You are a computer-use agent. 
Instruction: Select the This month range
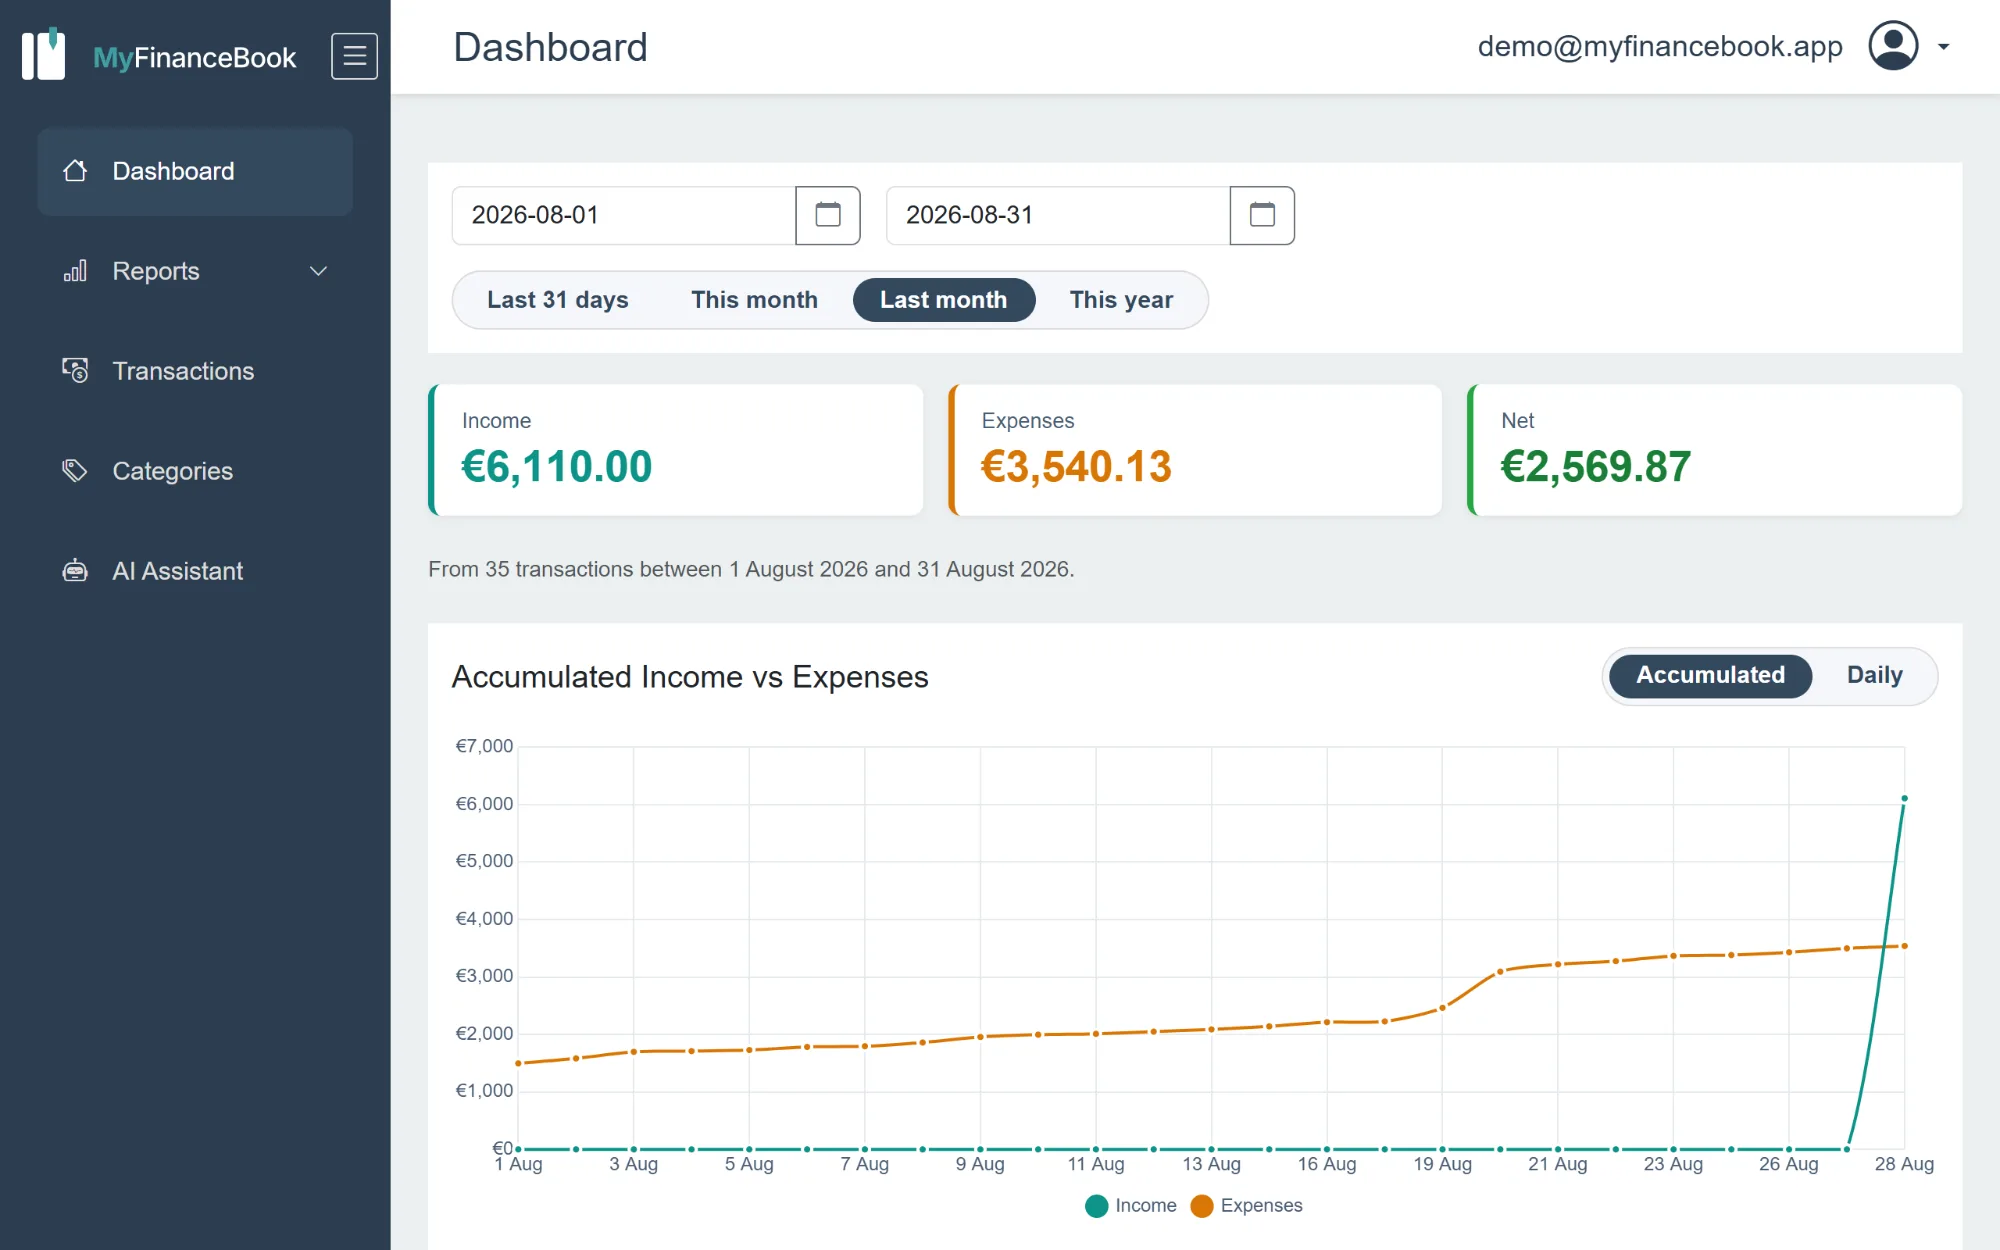(754, 300)
